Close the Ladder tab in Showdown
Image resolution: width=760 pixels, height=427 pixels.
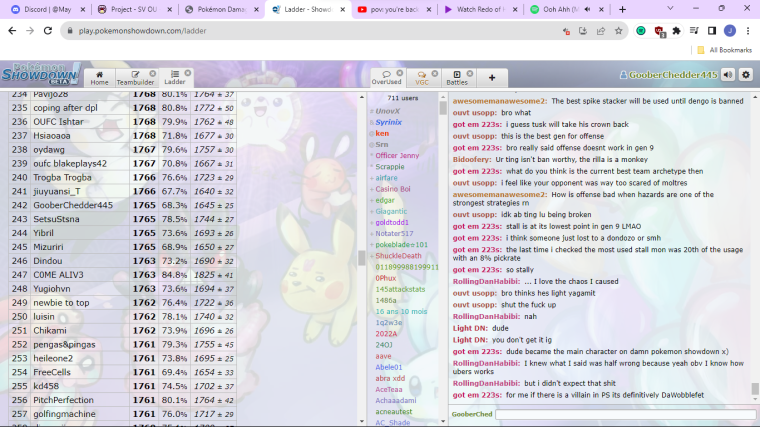click(188, 73)
